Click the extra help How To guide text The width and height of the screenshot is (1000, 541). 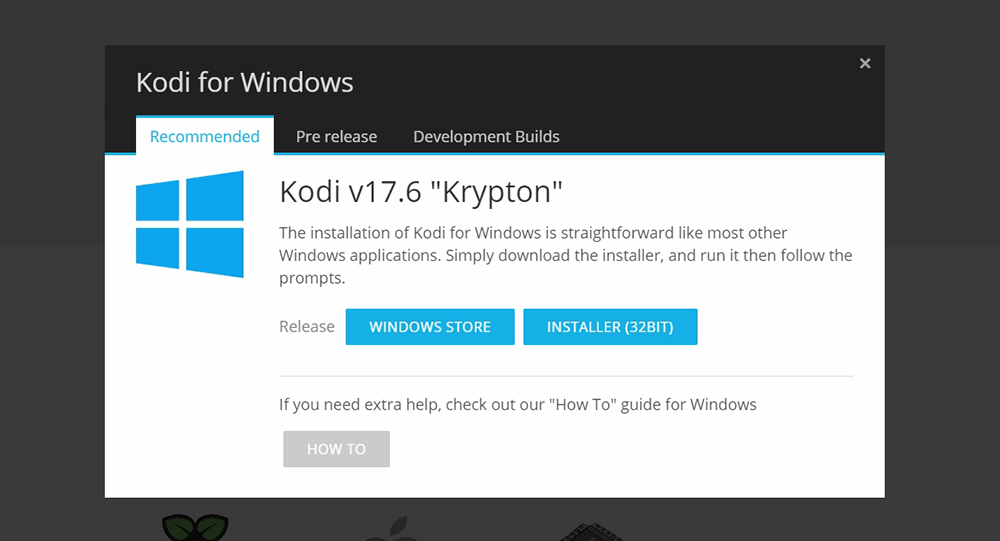click(518, 404)
